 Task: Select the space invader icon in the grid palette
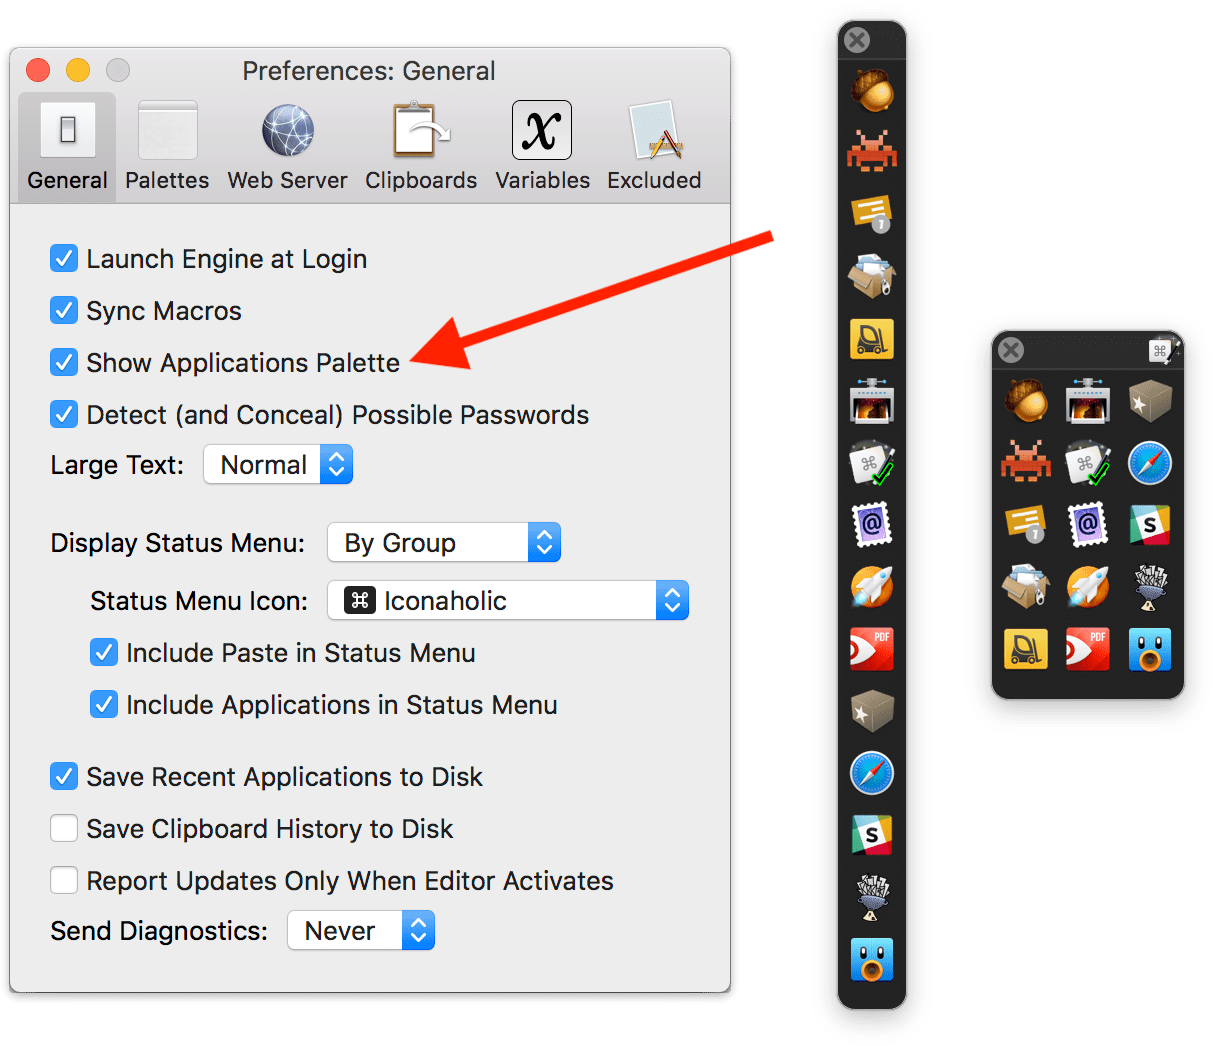(x=1026, y=463)
